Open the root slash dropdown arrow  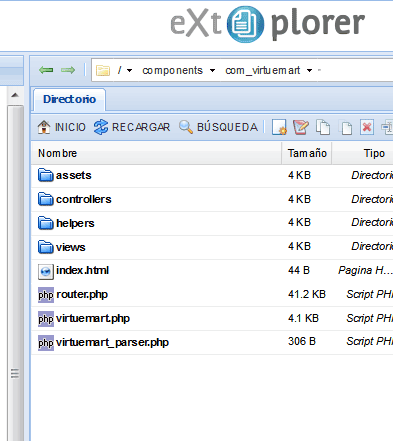pyautogui.click(x=130, y=70)
